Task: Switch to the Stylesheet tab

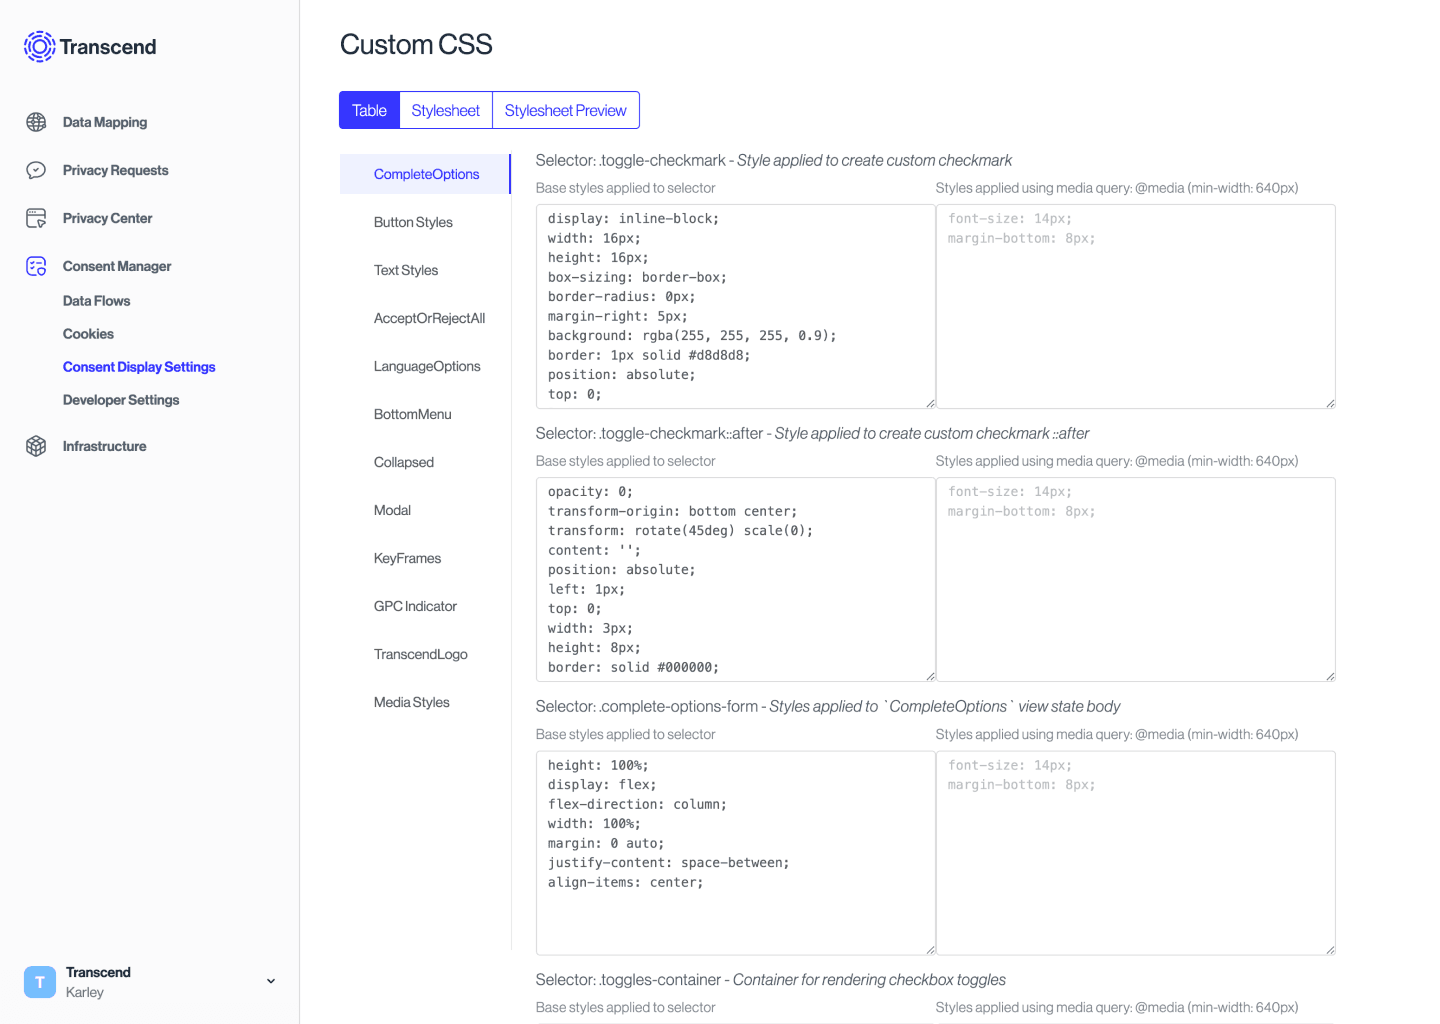Action: point(445,110)
